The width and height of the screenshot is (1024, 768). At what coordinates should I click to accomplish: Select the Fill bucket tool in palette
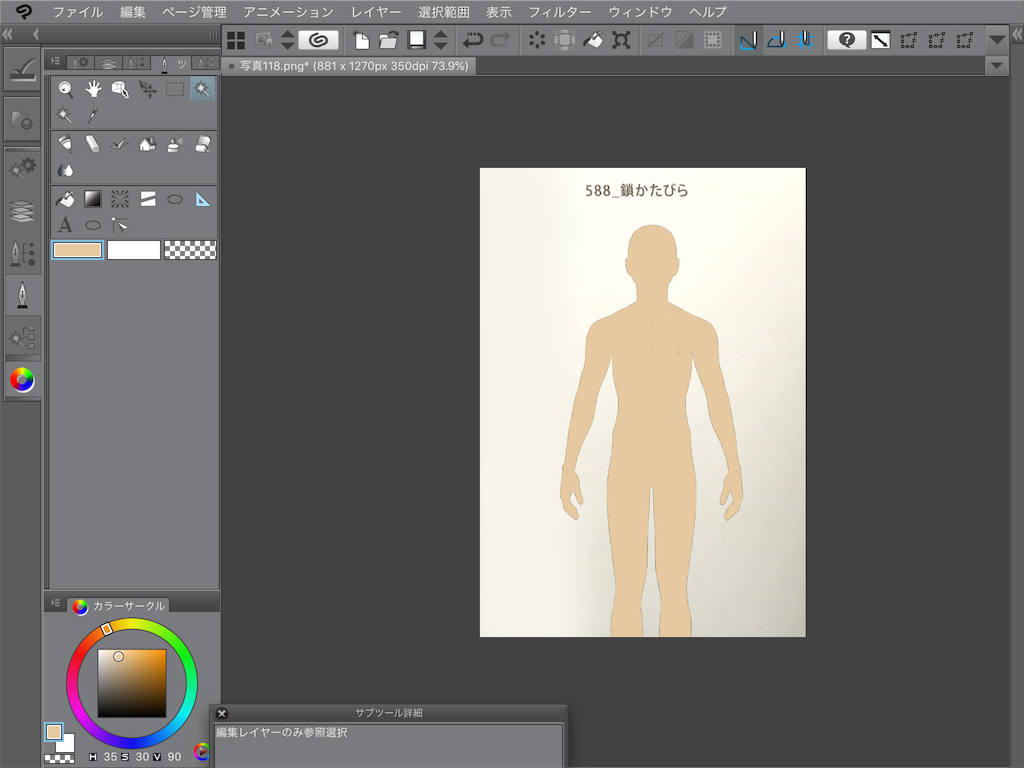coord(65,199)
